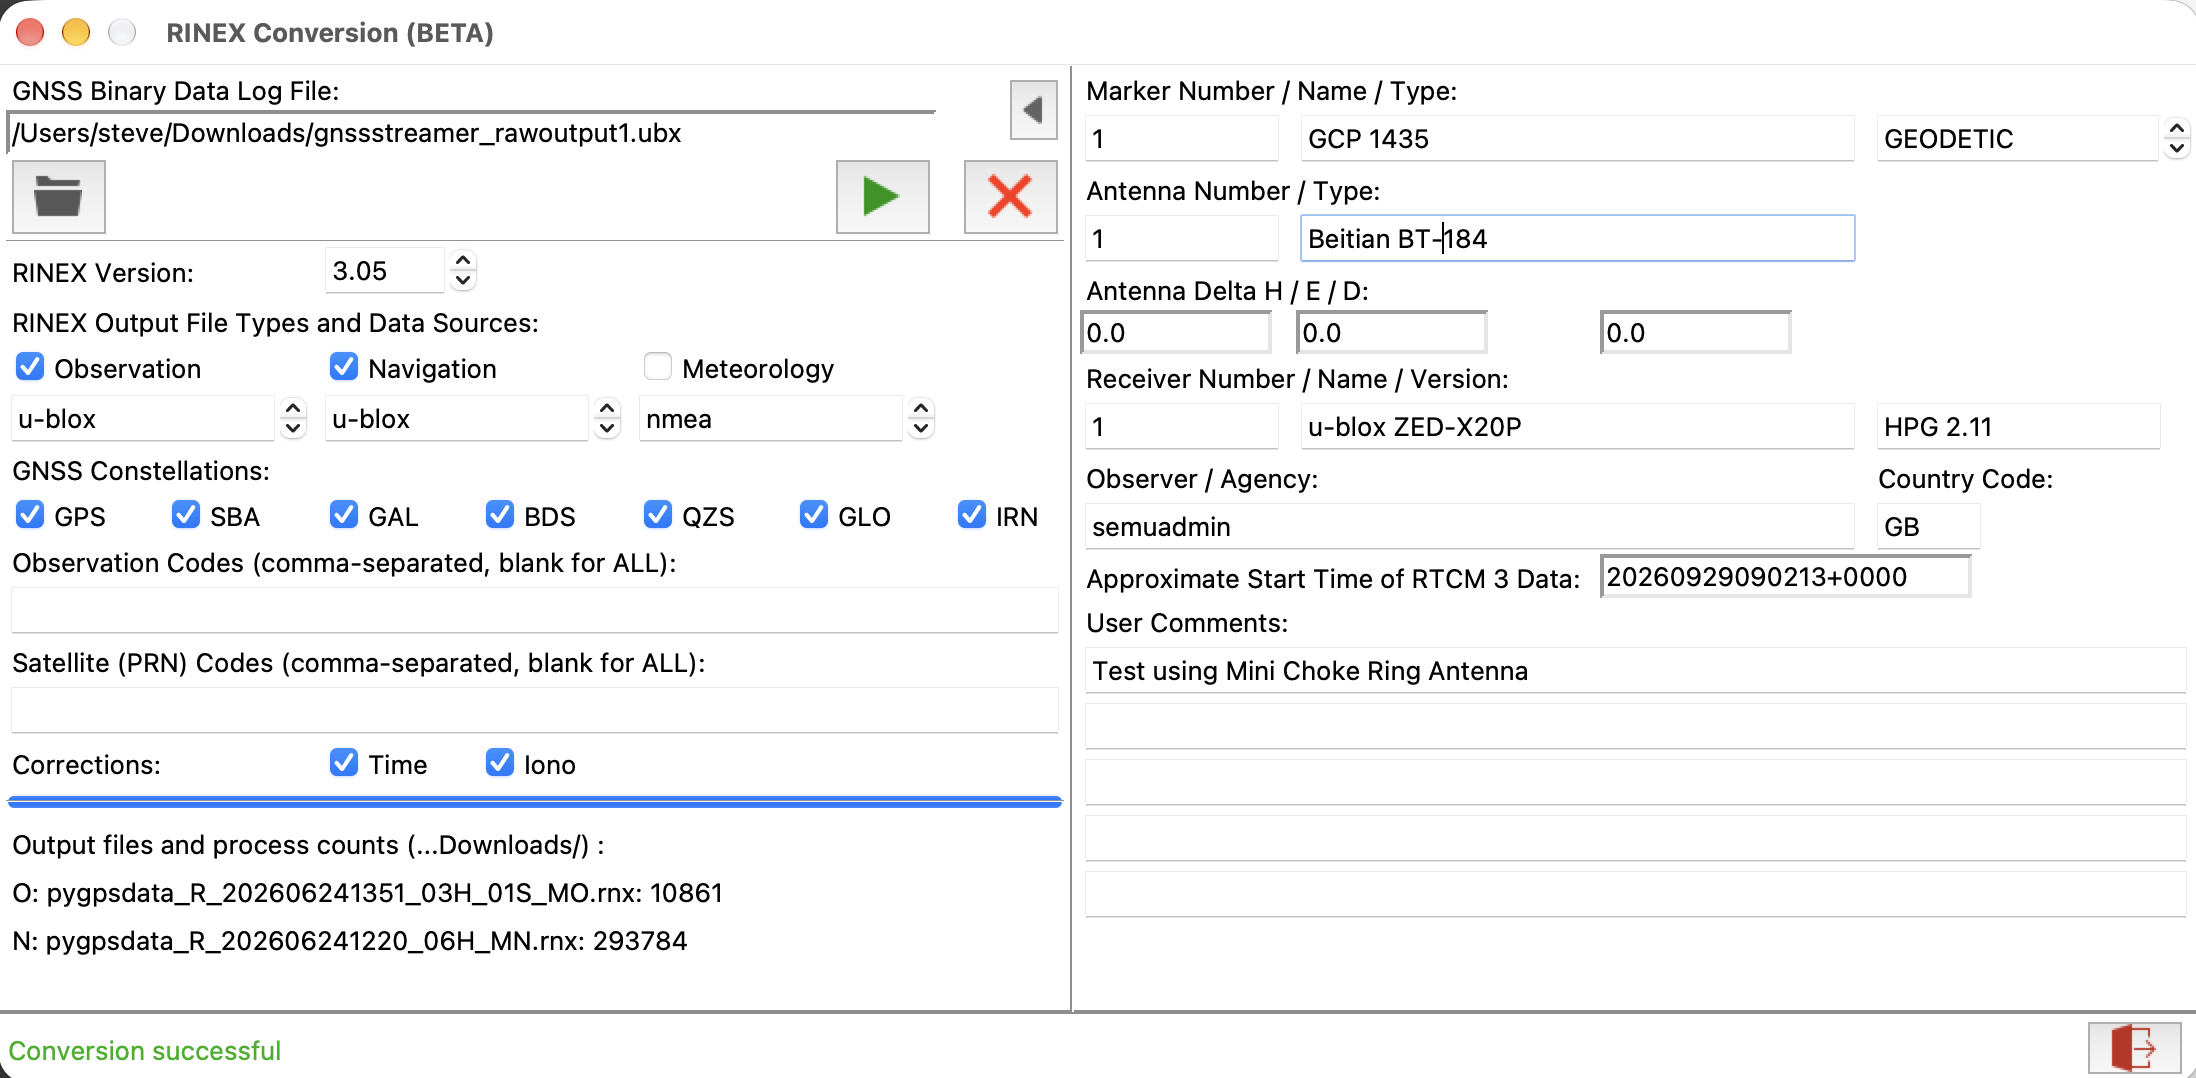
Task: Collapse metadata panel with the left arrow icon
Action: (x=1033, y=109)
